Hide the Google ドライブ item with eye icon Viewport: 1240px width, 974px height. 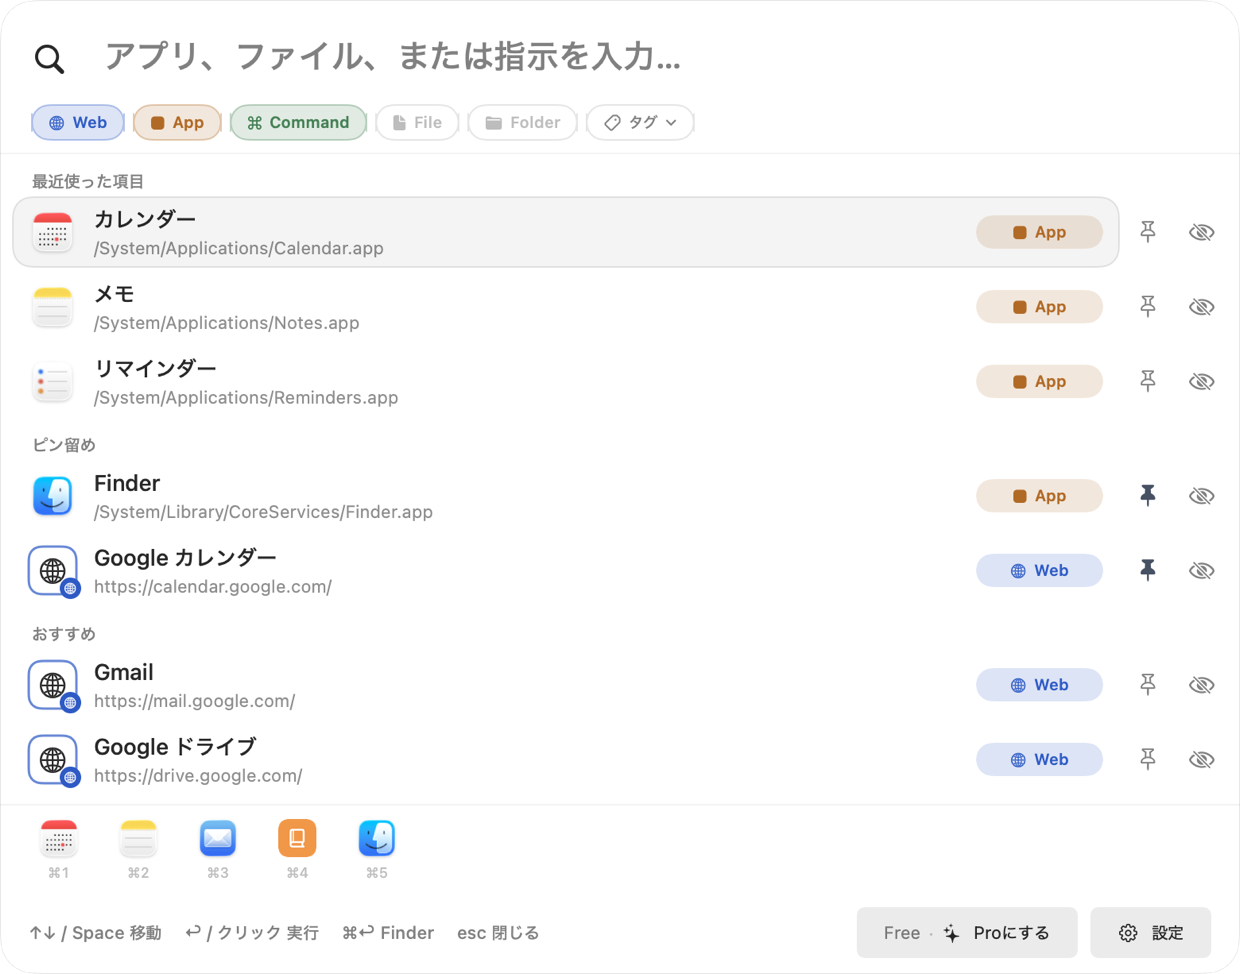pyautogui.click(x=1201, y=760)
